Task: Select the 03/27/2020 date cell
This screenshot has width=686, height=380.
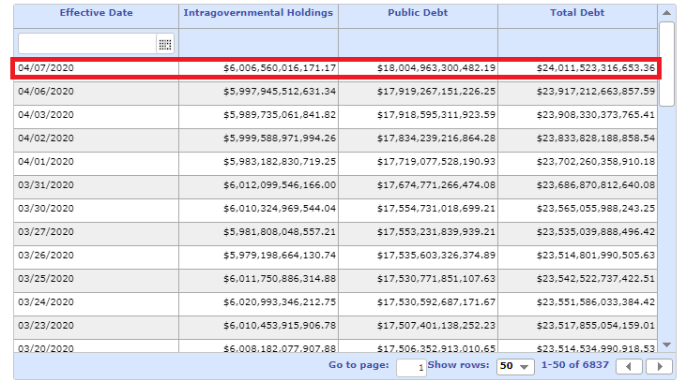Action: pyautogui.click(x=46, y=232)
